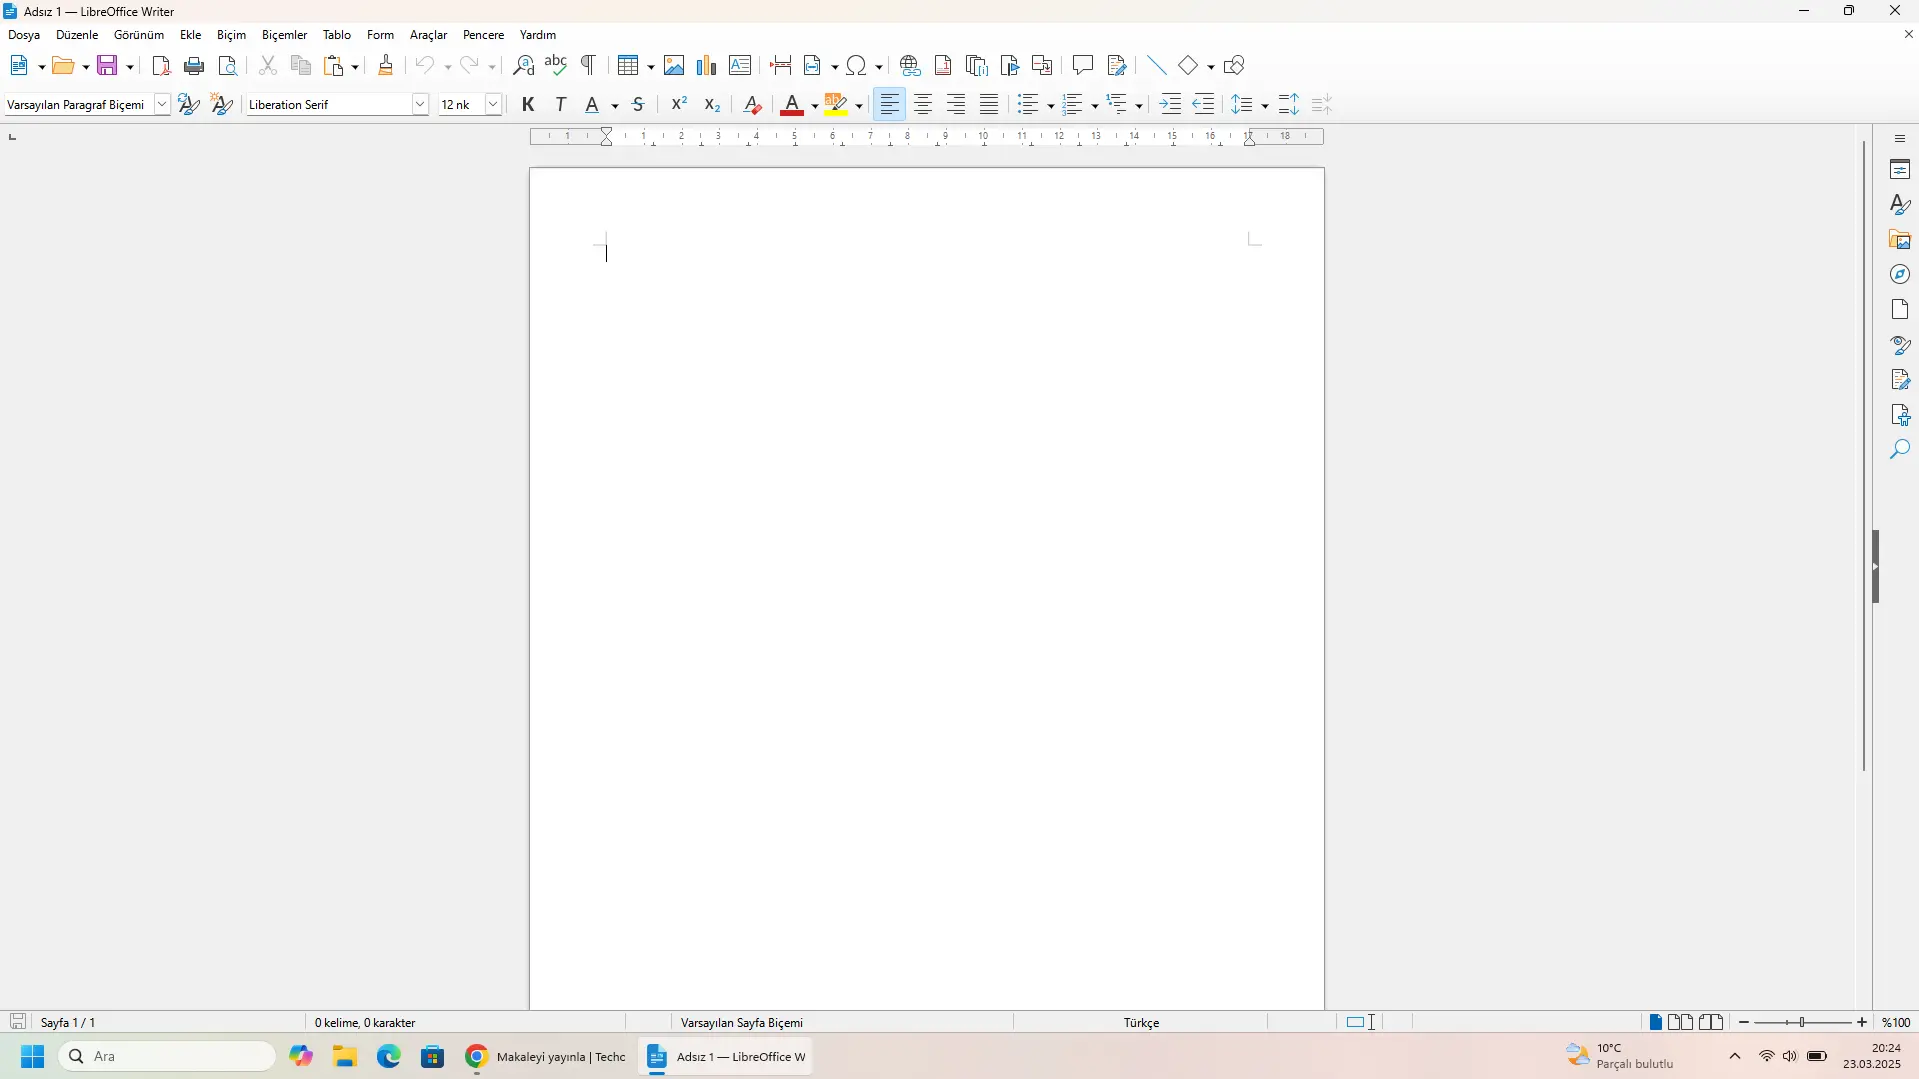Open the Araçlar menu
1919x1079 pixels.
[x=428, y=35]
